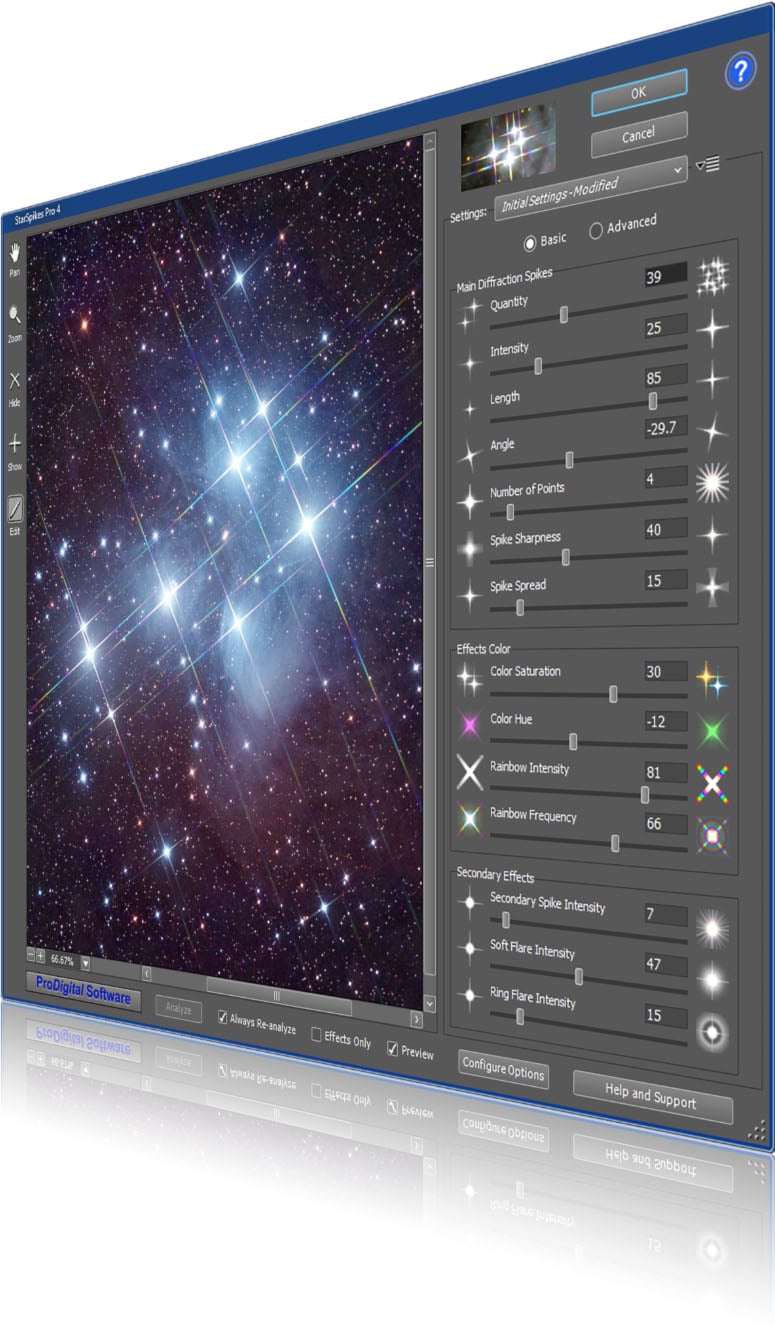Viewport: 775px width, 1330px height.
Task: Click the zoom out minus icon below preview
Action: tap(31, 955)
